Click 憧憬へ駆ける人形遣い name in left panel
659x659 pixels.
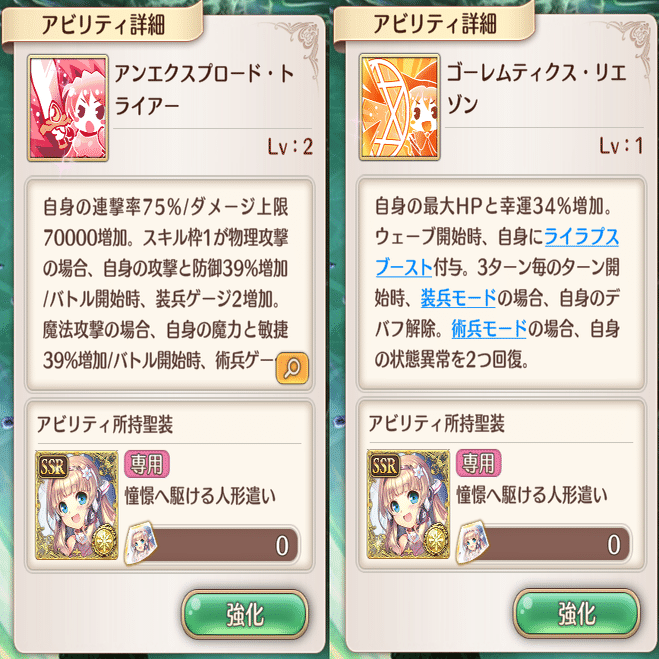point(200,496)
